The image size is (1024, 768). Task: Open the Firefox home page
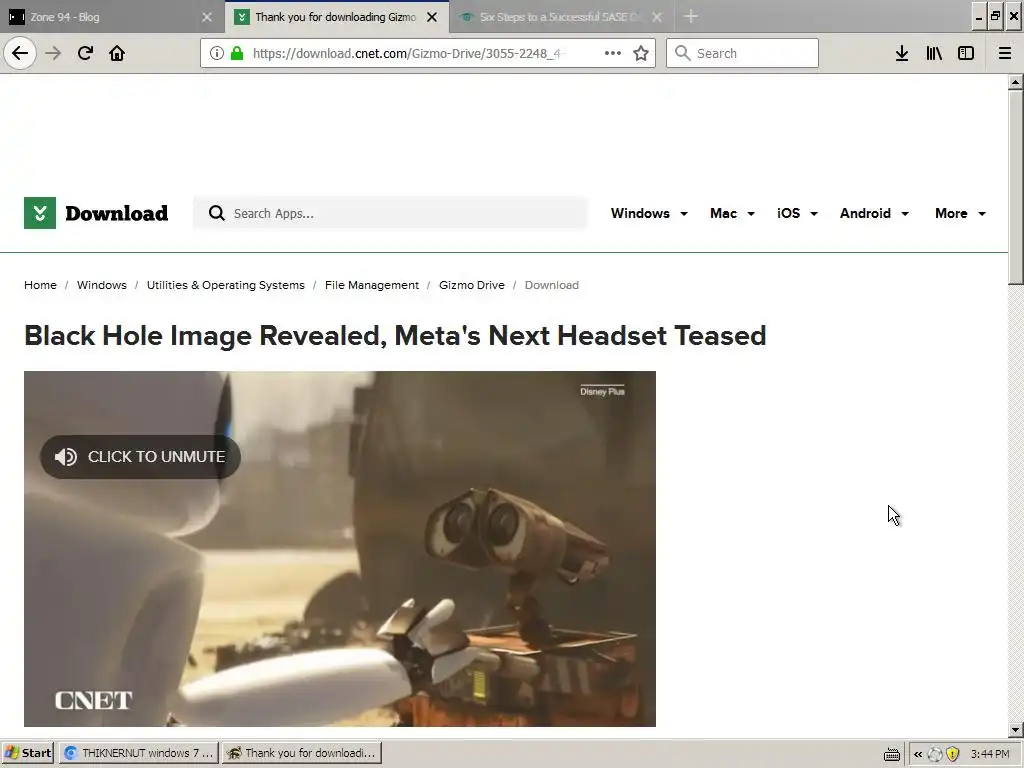click(117, 53)
